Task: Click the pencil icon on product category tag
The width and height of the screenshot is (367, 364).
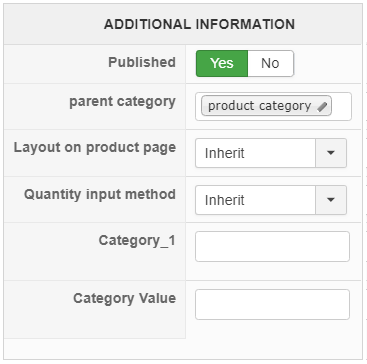Action: click(x=322, y=107)
